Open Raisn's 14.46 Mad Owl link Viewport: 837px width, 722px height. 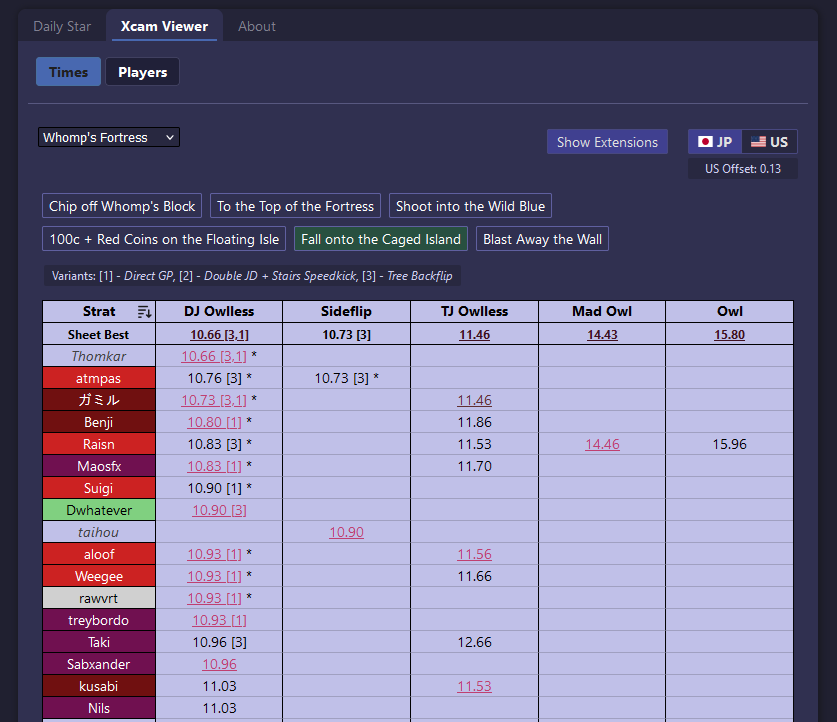pos(602,444)
